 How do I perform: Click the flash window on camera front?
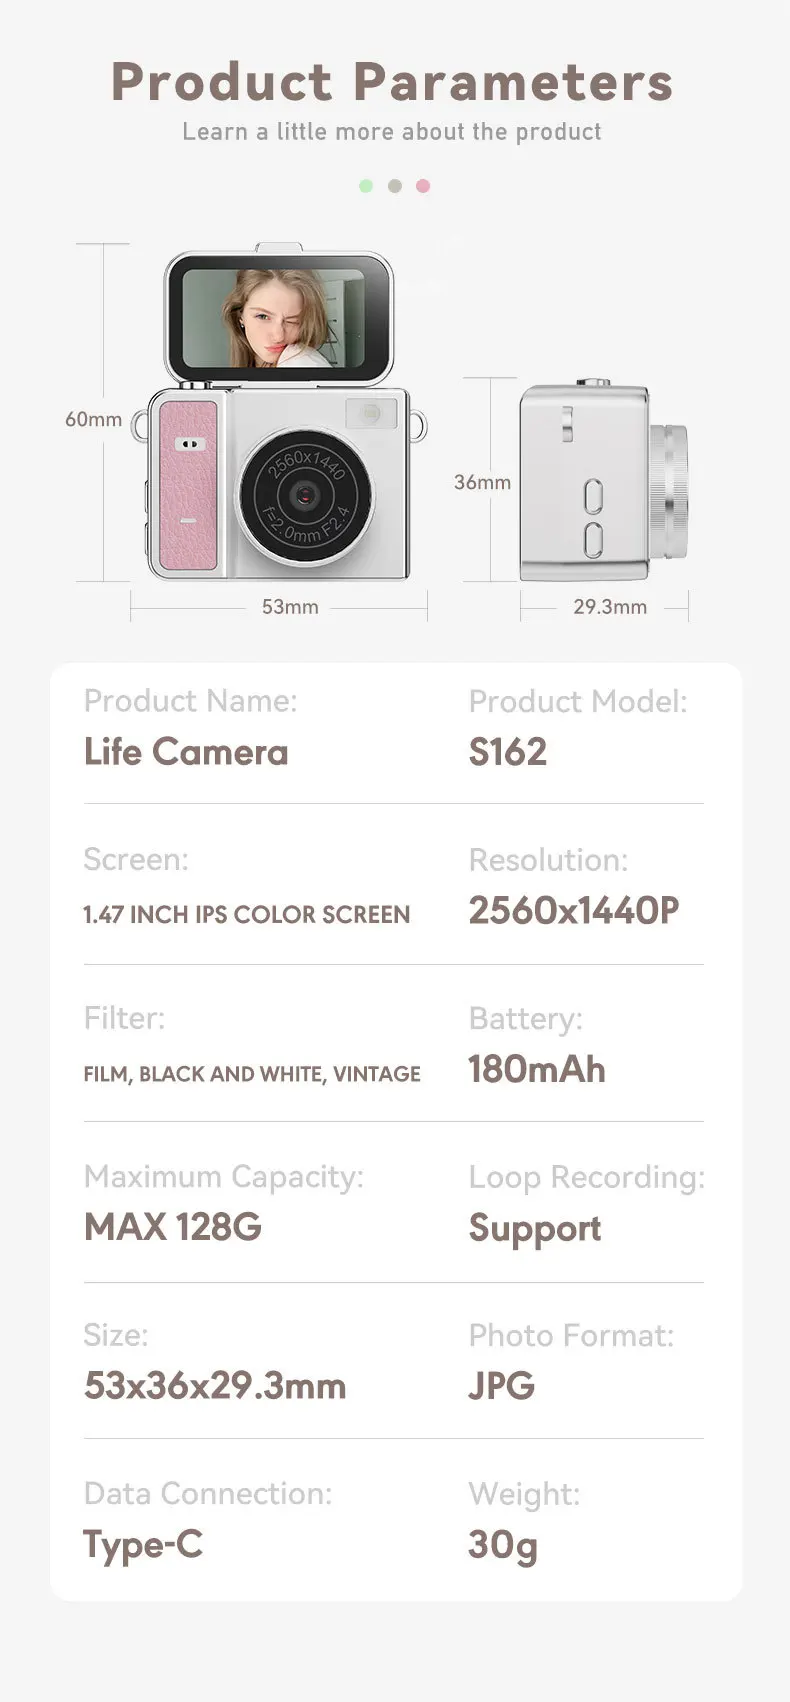[371, 412]
